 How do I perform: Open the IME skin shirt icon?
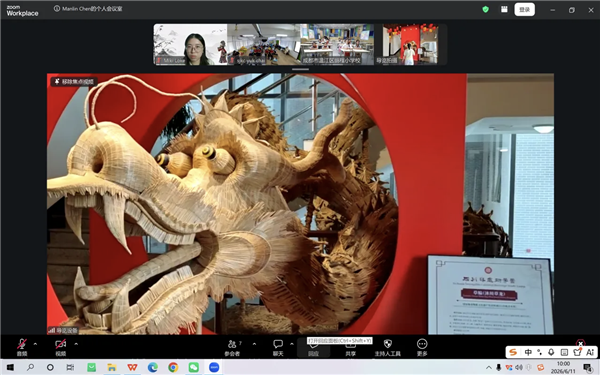click(577, 352)
